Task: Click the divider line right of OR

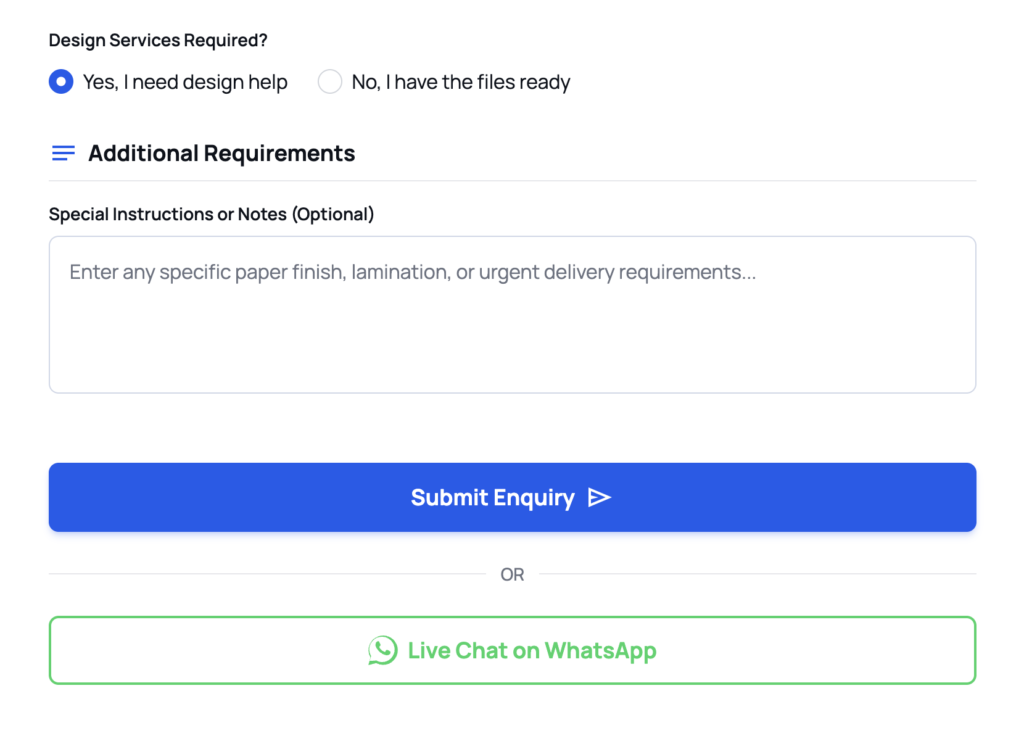Action: click(757, 574)
